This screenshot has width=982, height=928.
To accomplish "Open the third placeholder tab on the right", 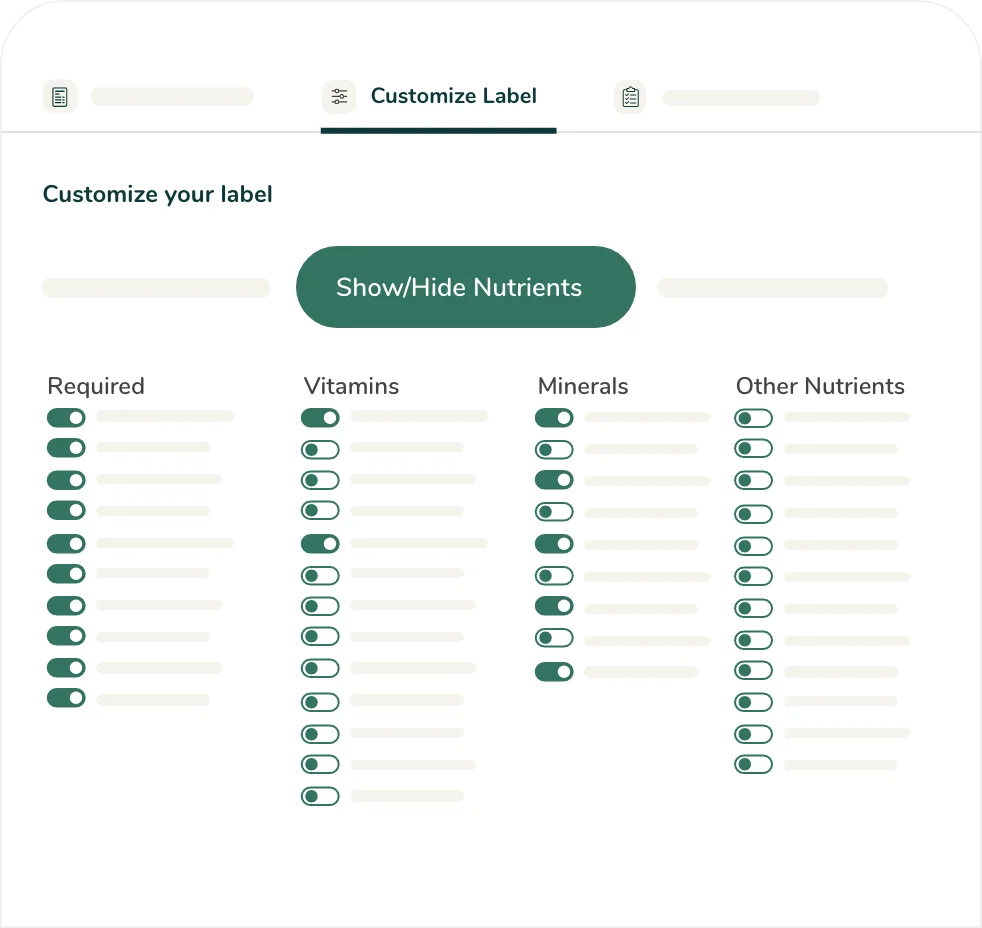I will tap(740, 98).
